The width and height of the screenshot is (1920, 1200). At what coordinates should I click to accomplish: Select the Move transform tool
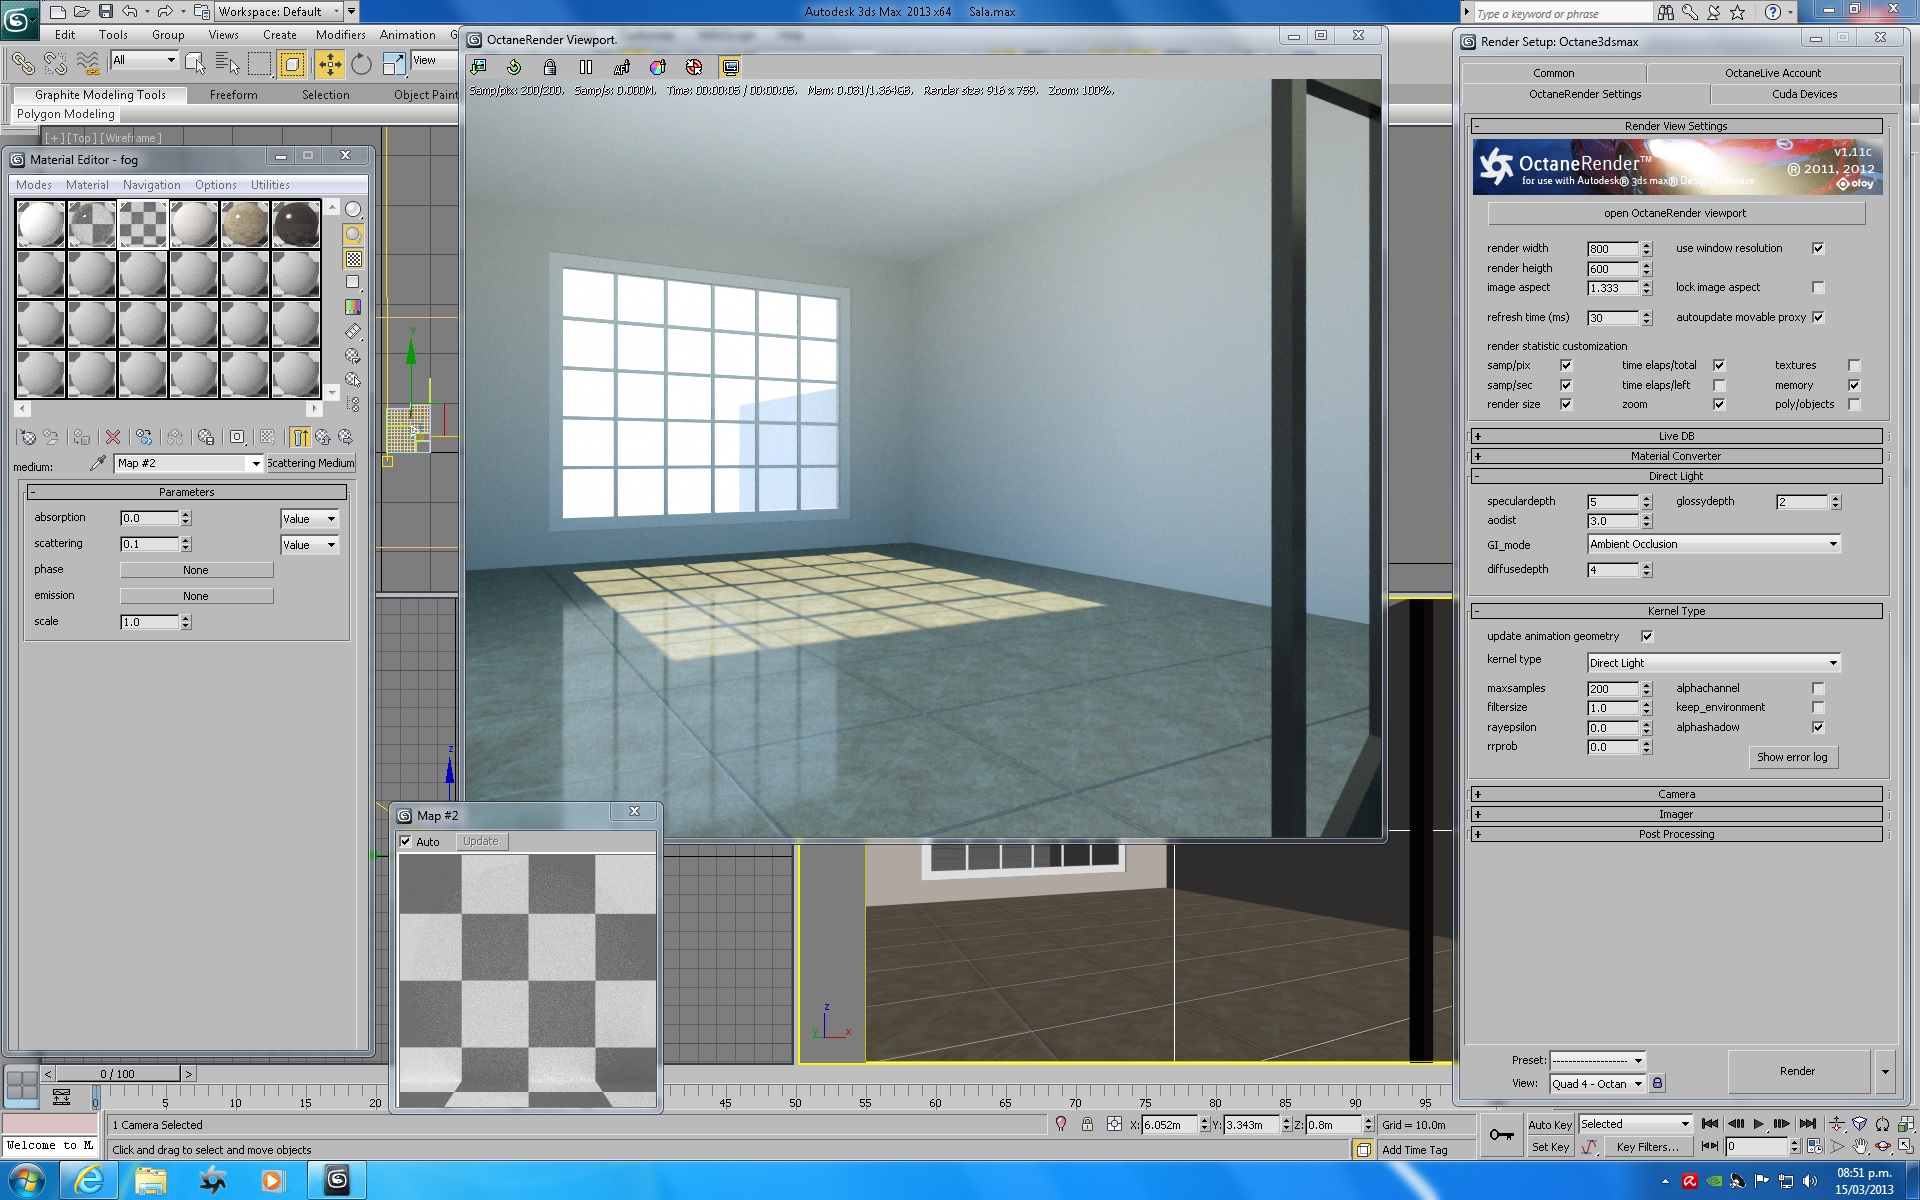329,65
